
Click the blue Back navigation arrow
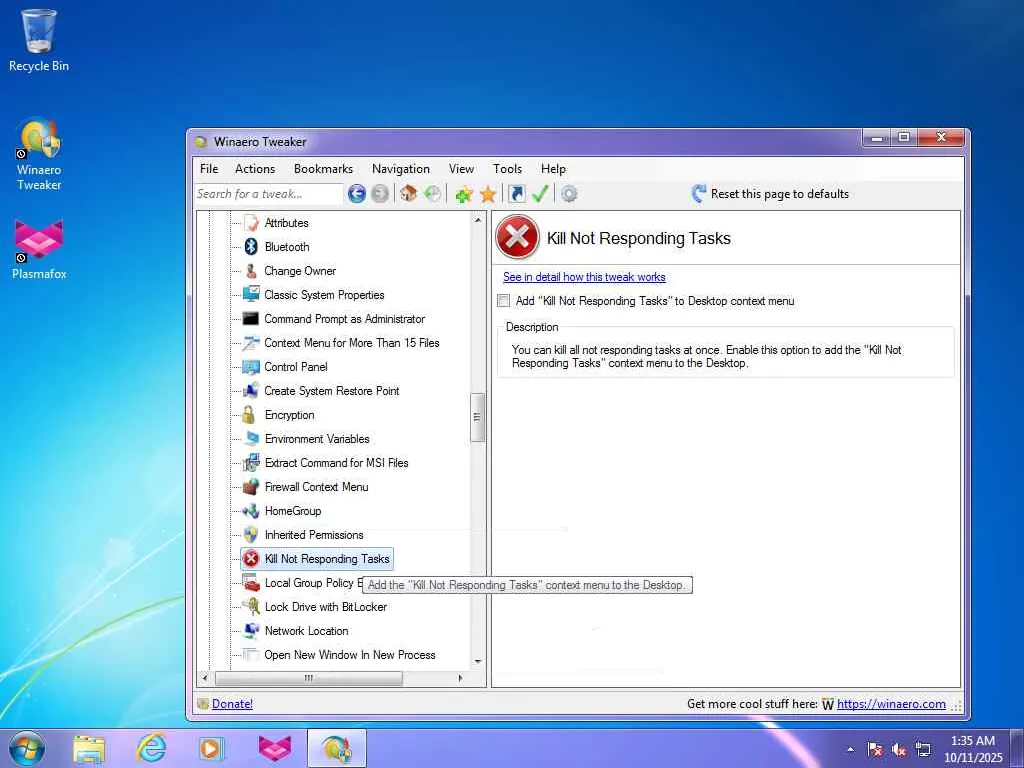tap(356, 194)
